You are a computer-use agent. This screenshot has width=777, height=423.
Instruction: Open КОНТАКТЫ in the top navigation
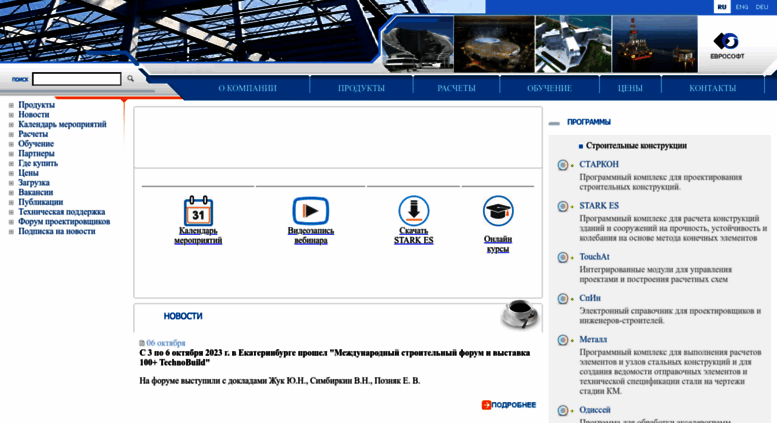713,88
